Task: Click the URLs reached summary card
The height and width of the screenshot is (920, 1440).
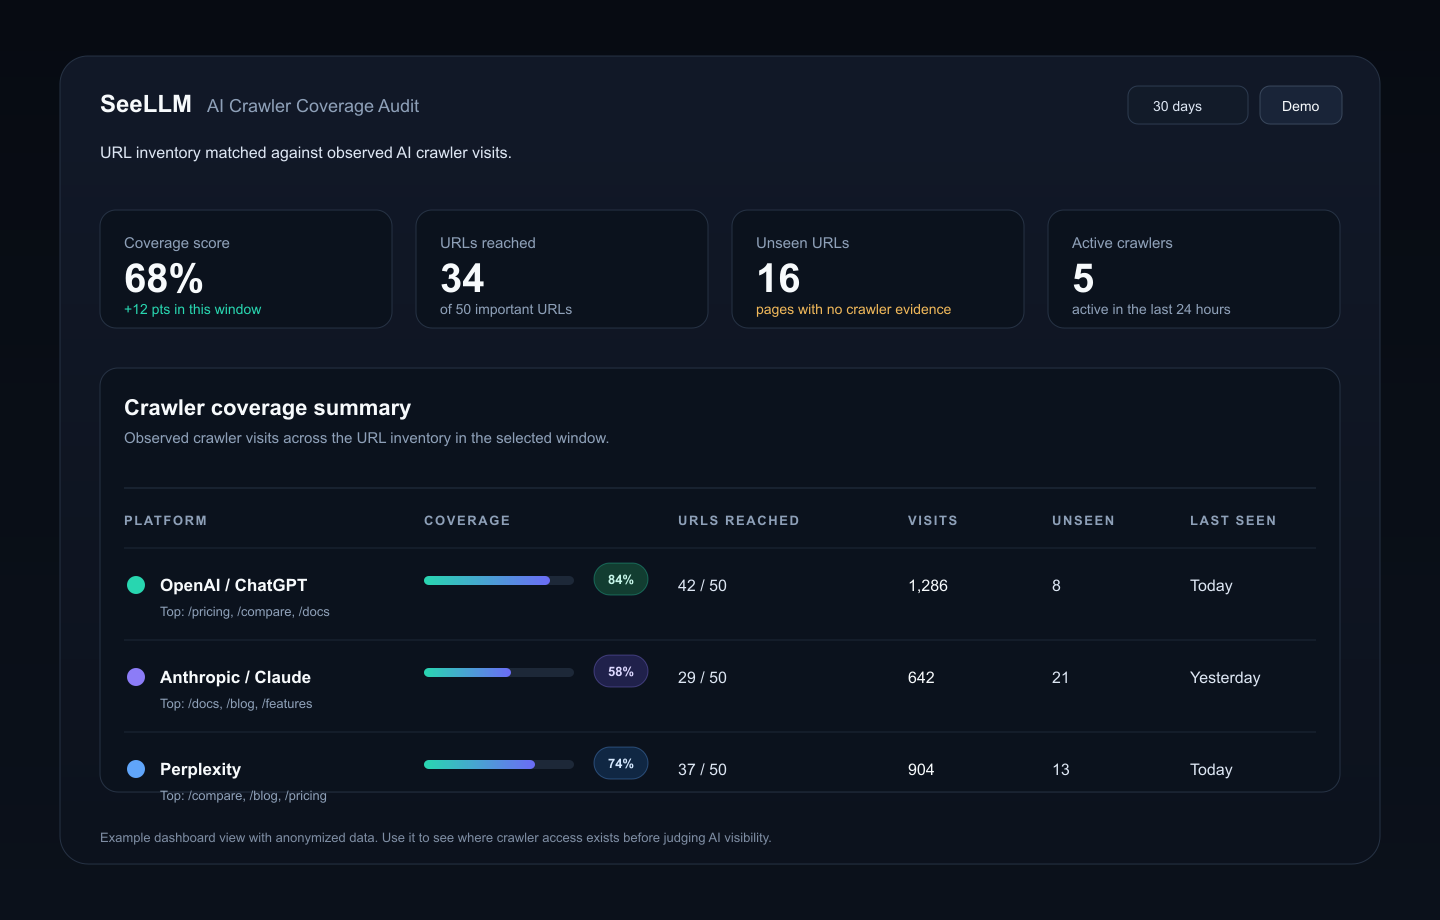Action: coord(562,269)
